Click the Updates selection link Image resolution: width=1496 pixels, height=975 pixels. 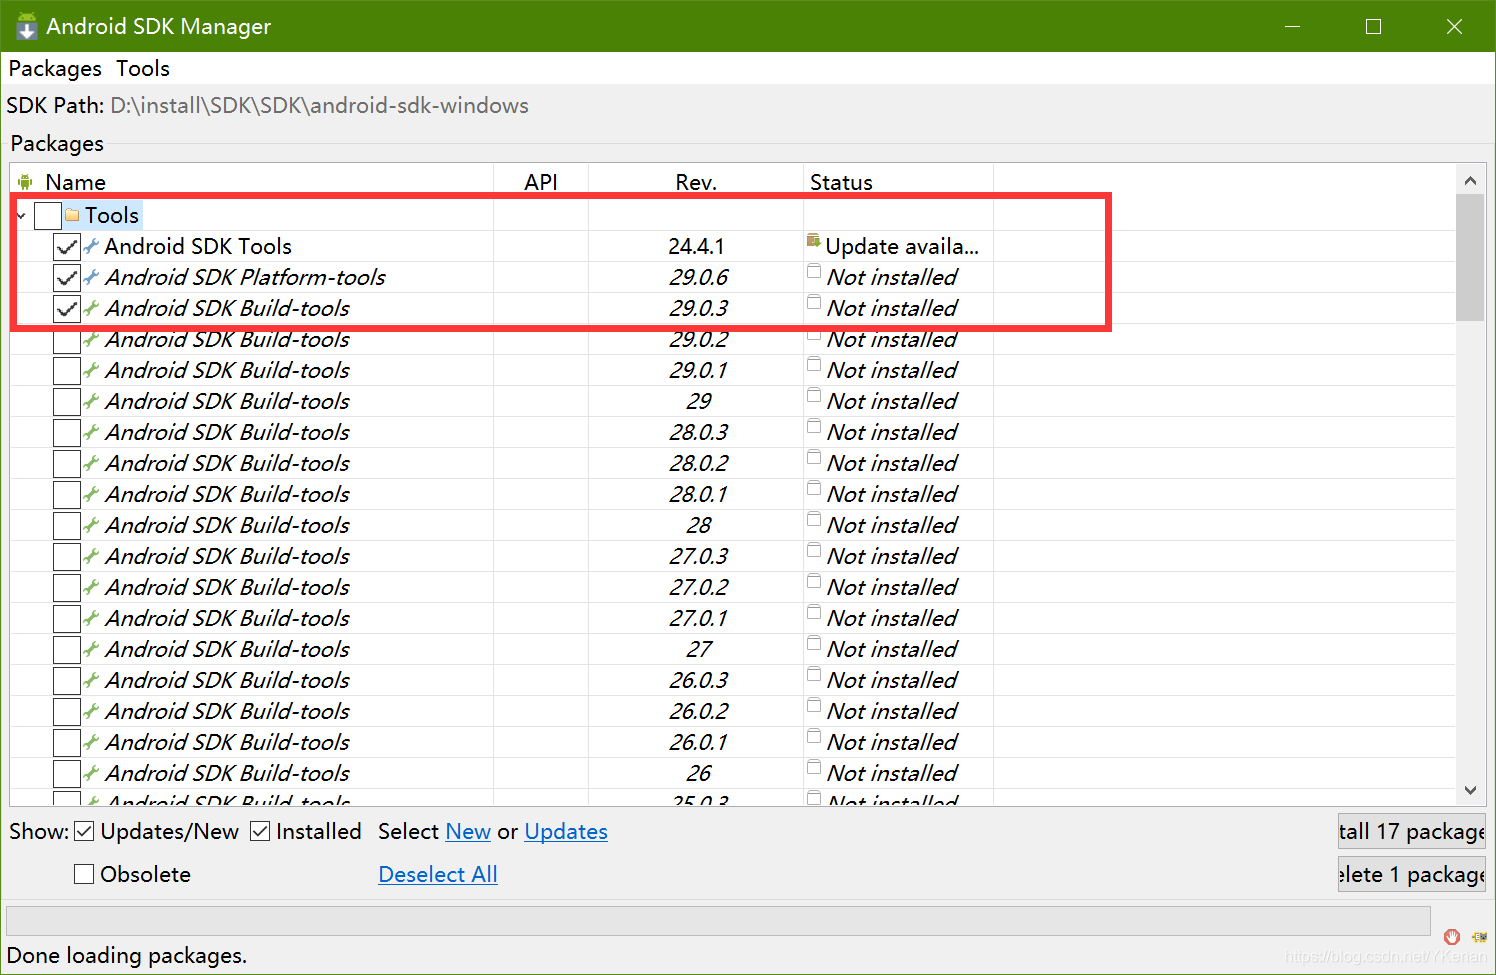point(566,832)
